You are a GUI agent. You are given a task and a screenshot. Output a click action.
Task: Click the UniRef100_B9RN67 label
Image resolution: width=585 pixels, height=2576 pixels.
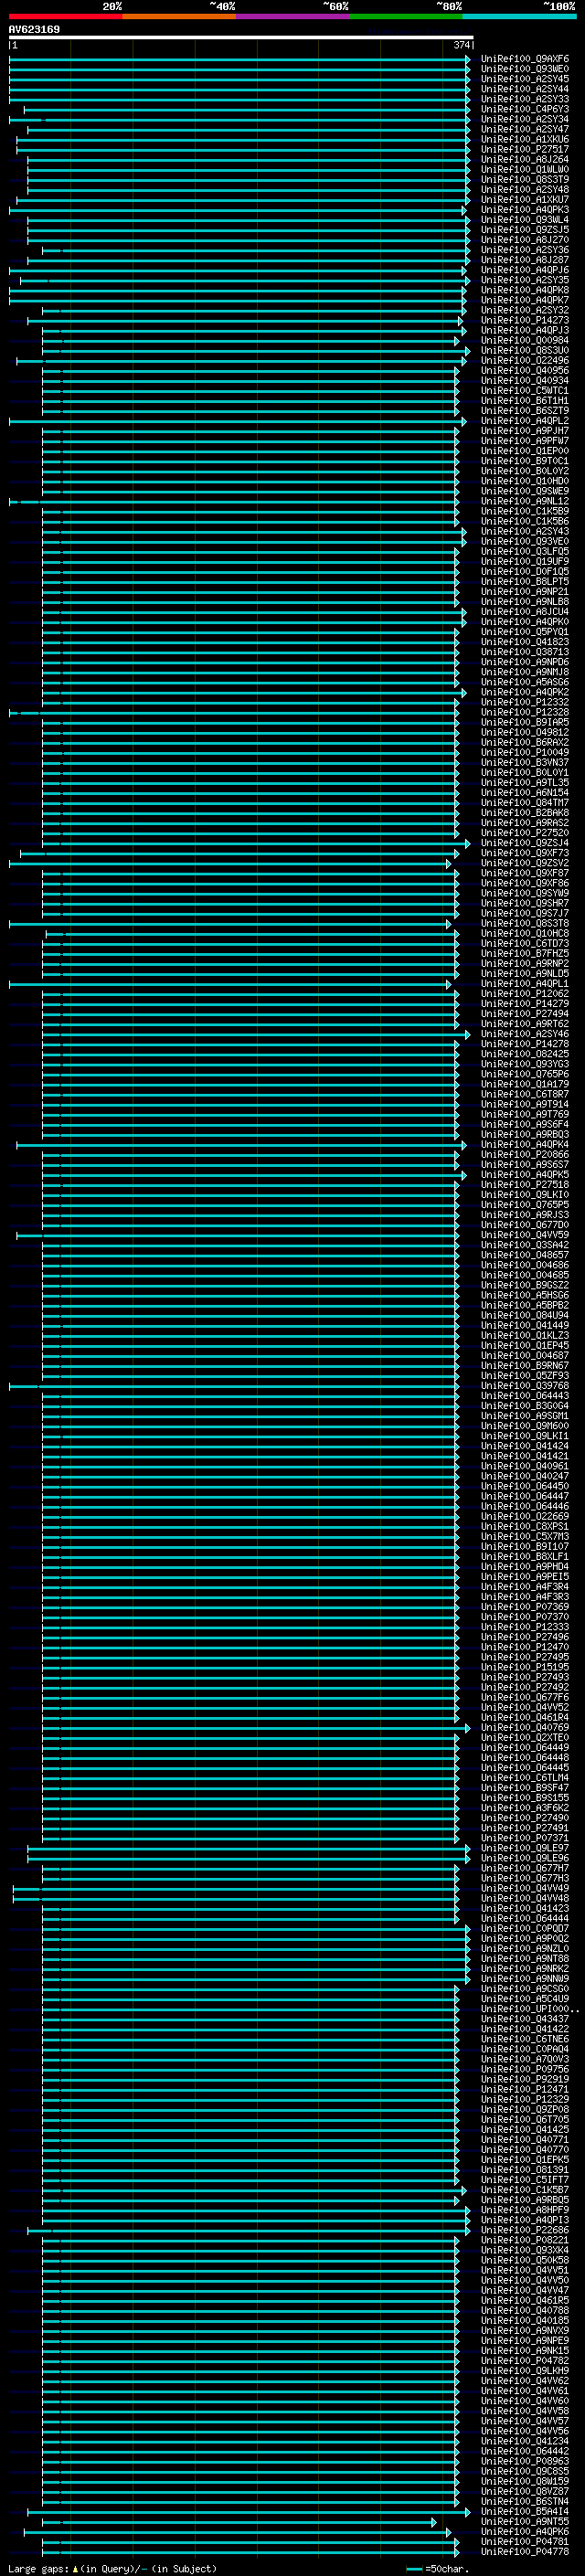[x=524, y=1365]
